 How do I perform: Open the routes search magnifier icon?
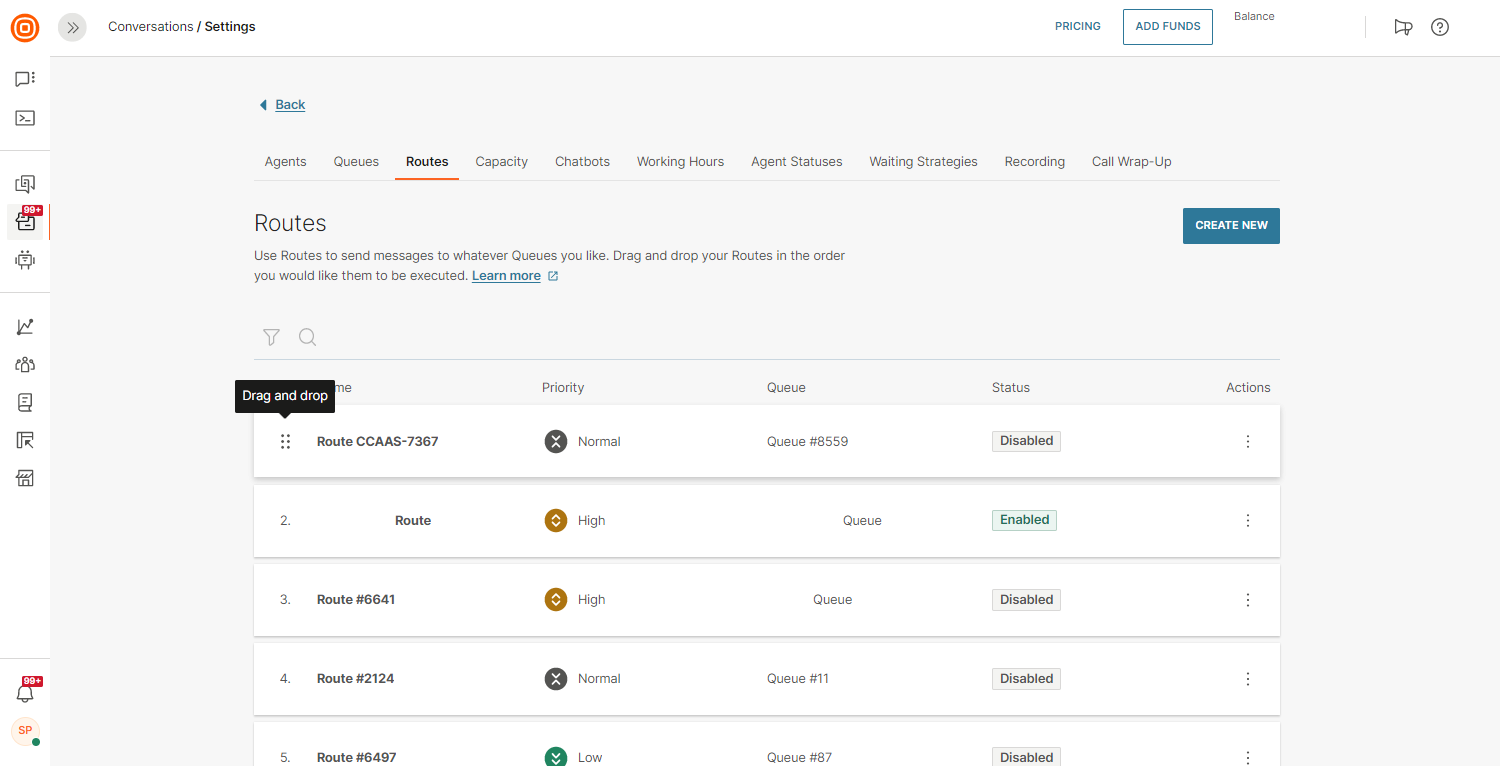click(308, 338)
